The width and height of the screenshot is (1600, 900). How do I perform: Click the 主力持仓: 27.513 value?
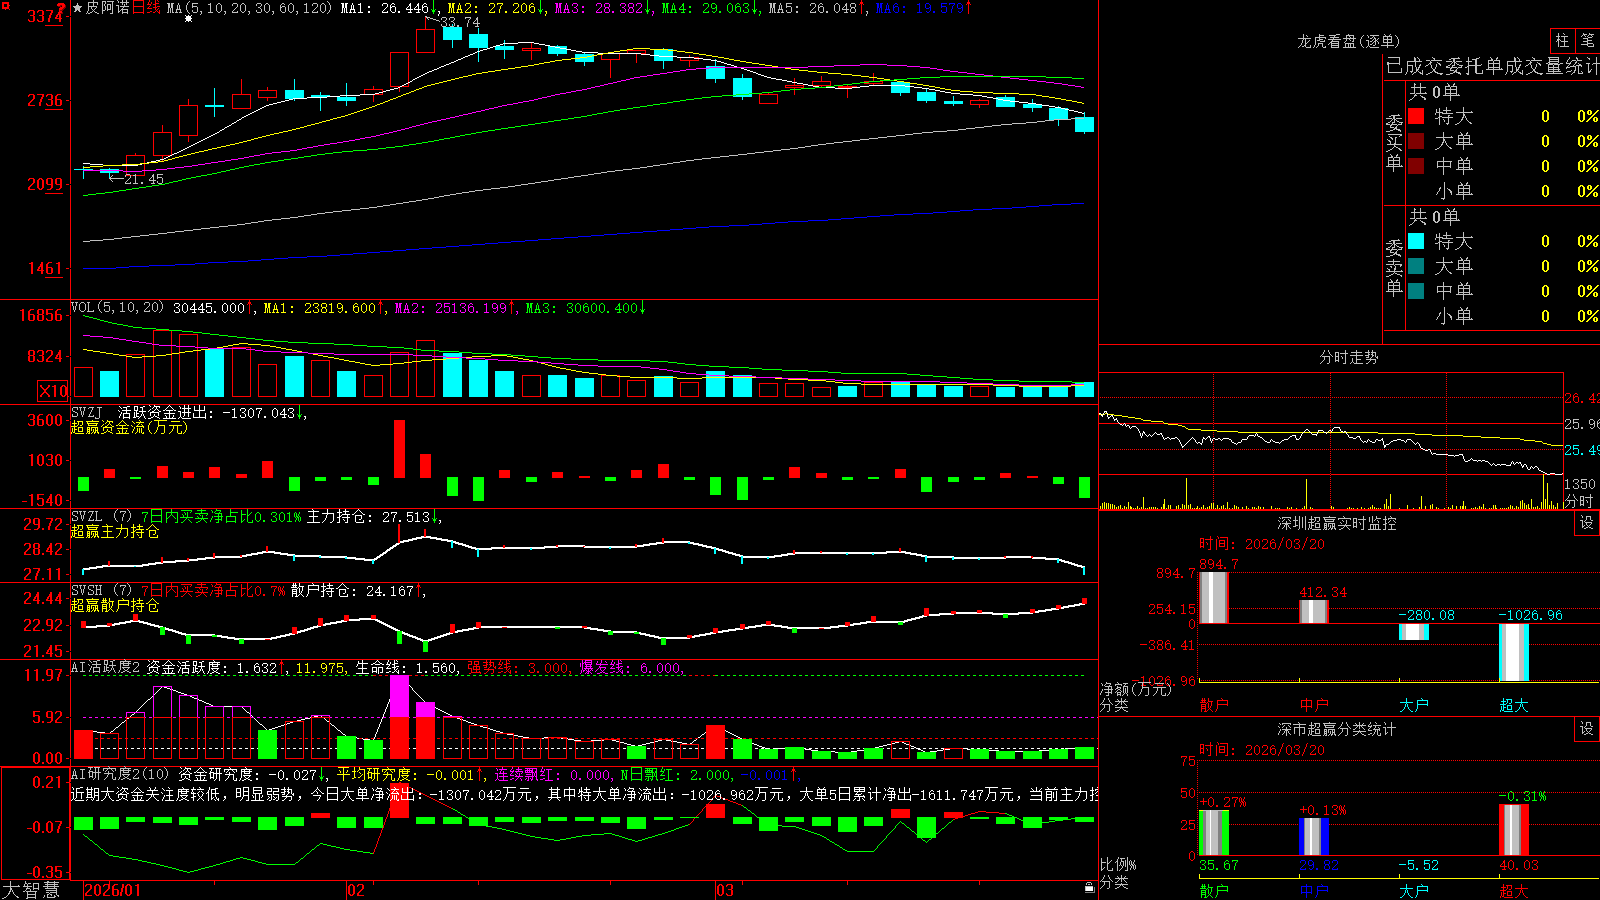coord(368,517)
